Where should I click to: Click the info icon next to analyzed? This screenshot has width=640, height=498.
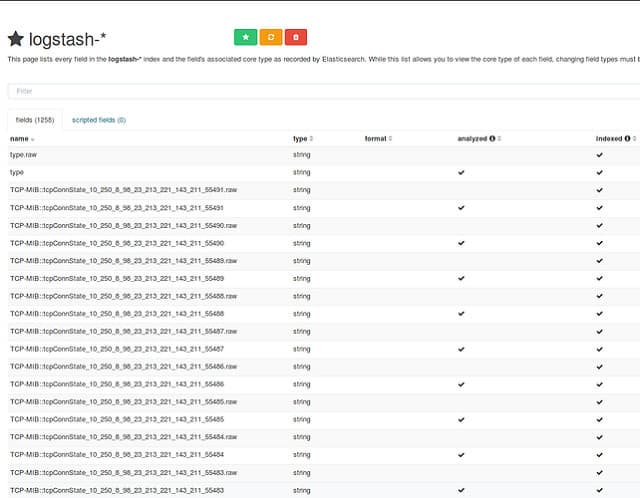(492, 139)
